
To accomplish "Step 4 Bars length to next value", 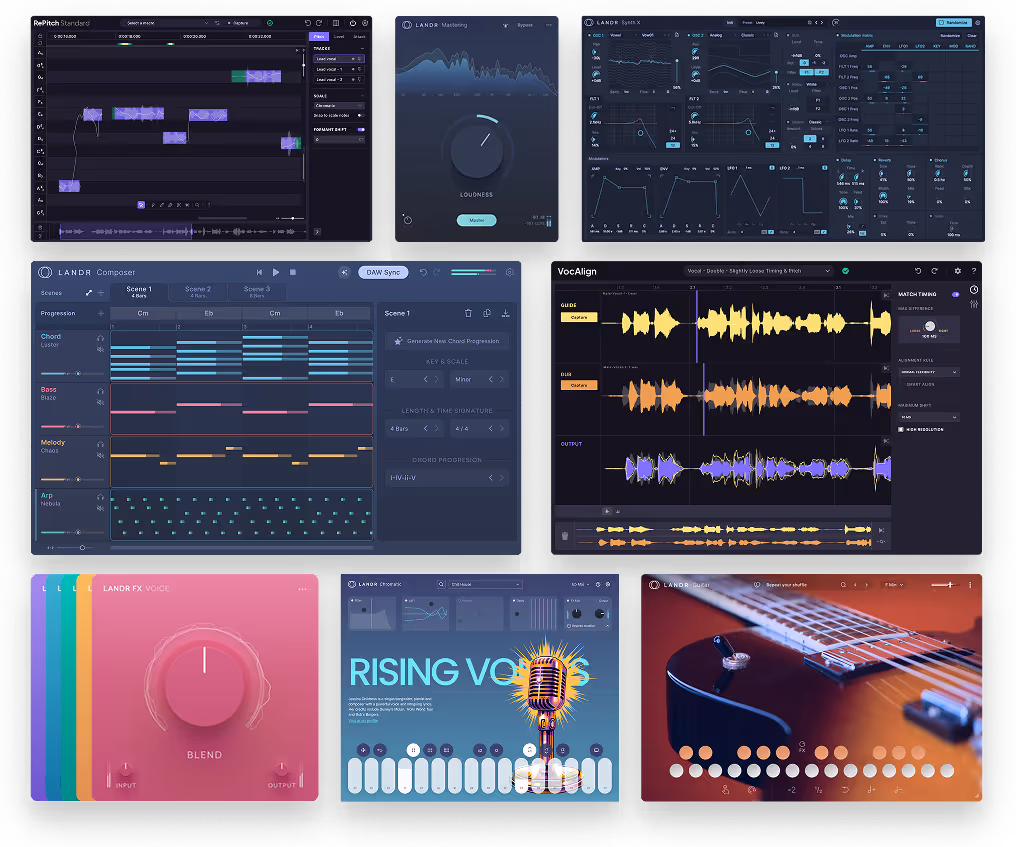I will pos(437,428).
